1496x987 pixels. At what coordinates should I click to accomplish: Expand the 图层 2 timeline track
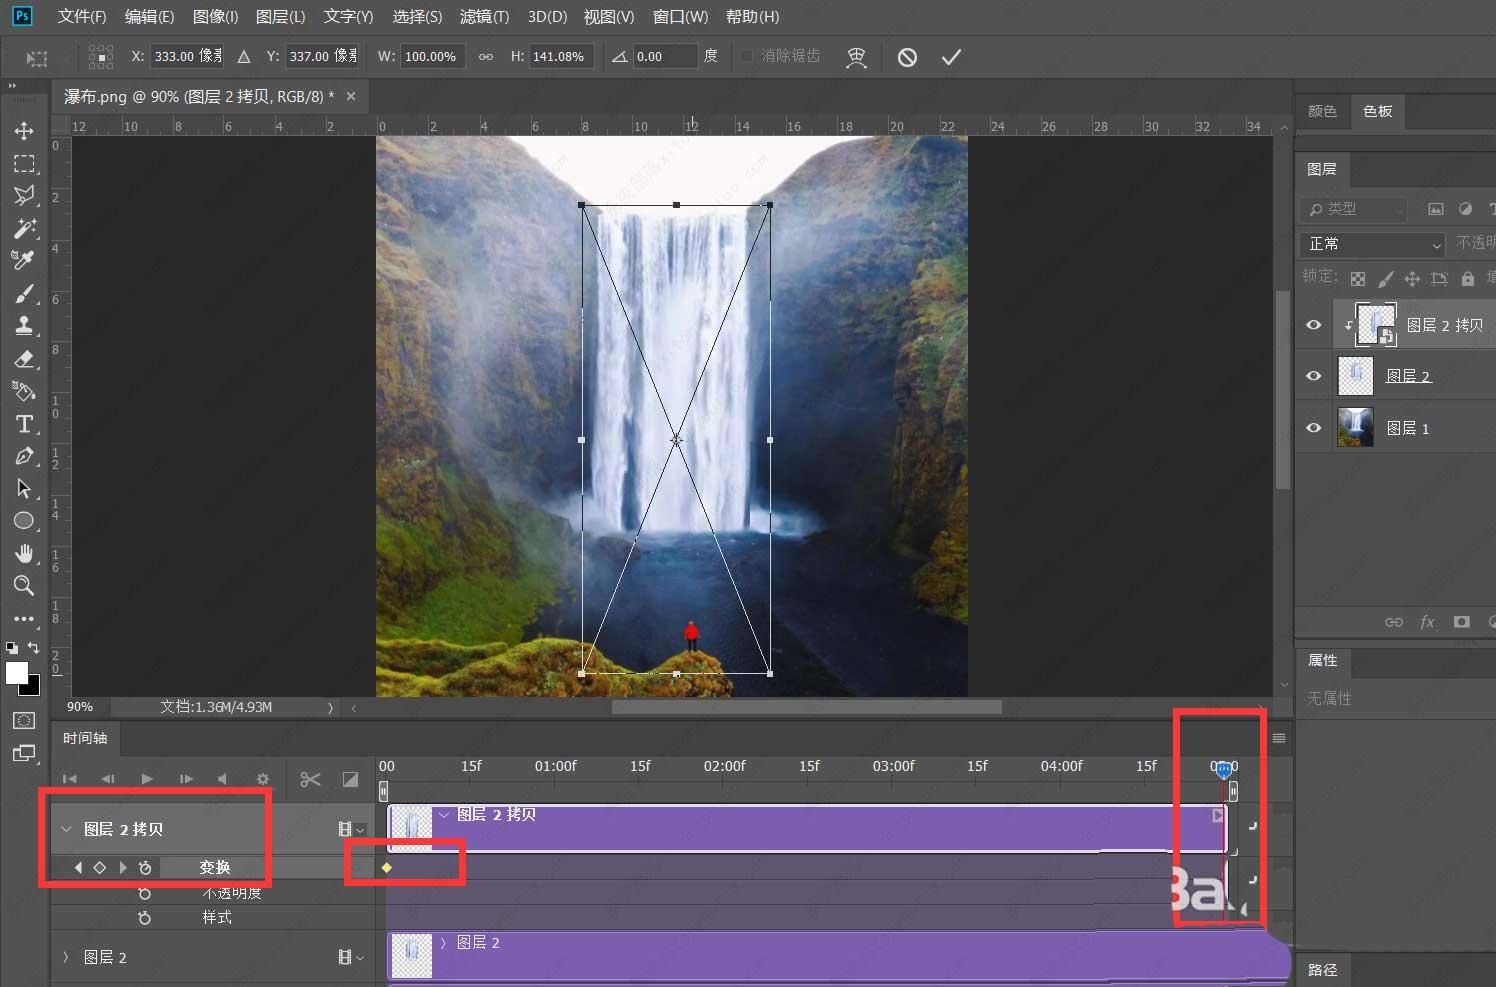click(x=66, y=957)
